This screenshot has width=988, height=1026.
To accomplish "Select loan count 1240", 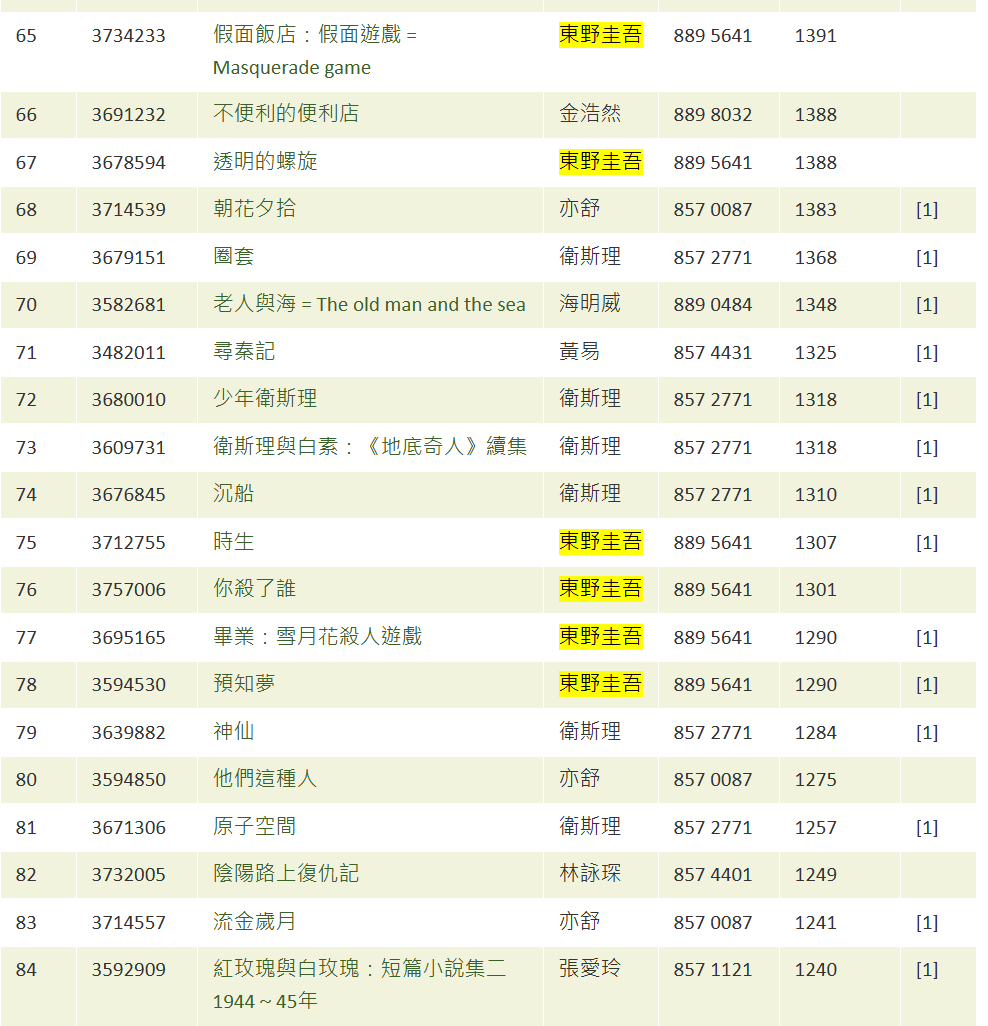I will [815, 969].
